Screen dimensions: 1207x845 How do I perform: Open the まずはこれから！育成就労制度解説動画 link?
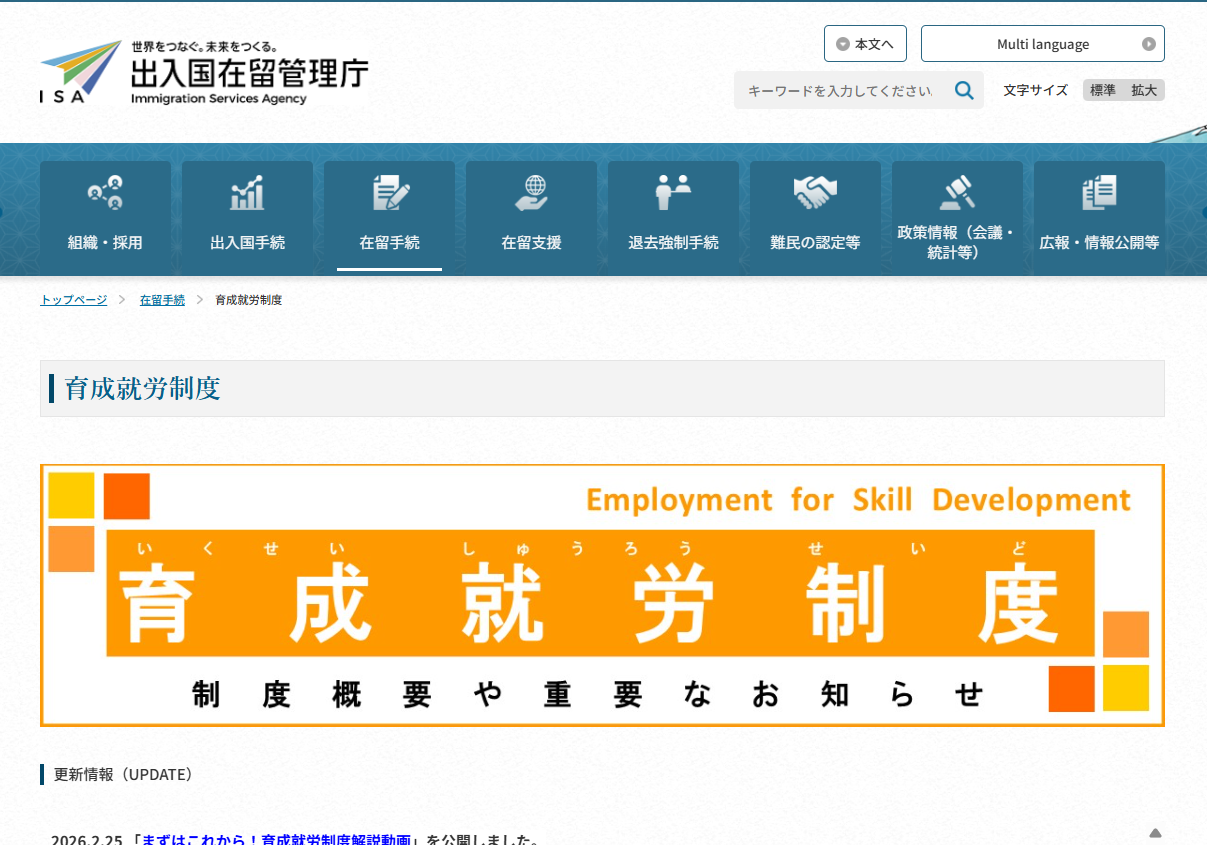coord(276,839)
